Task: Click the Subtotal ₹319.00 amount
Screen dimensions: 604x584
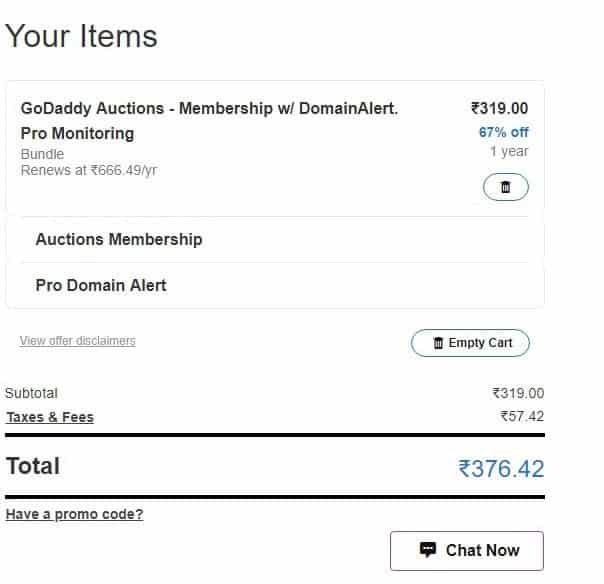Action: 518,393
